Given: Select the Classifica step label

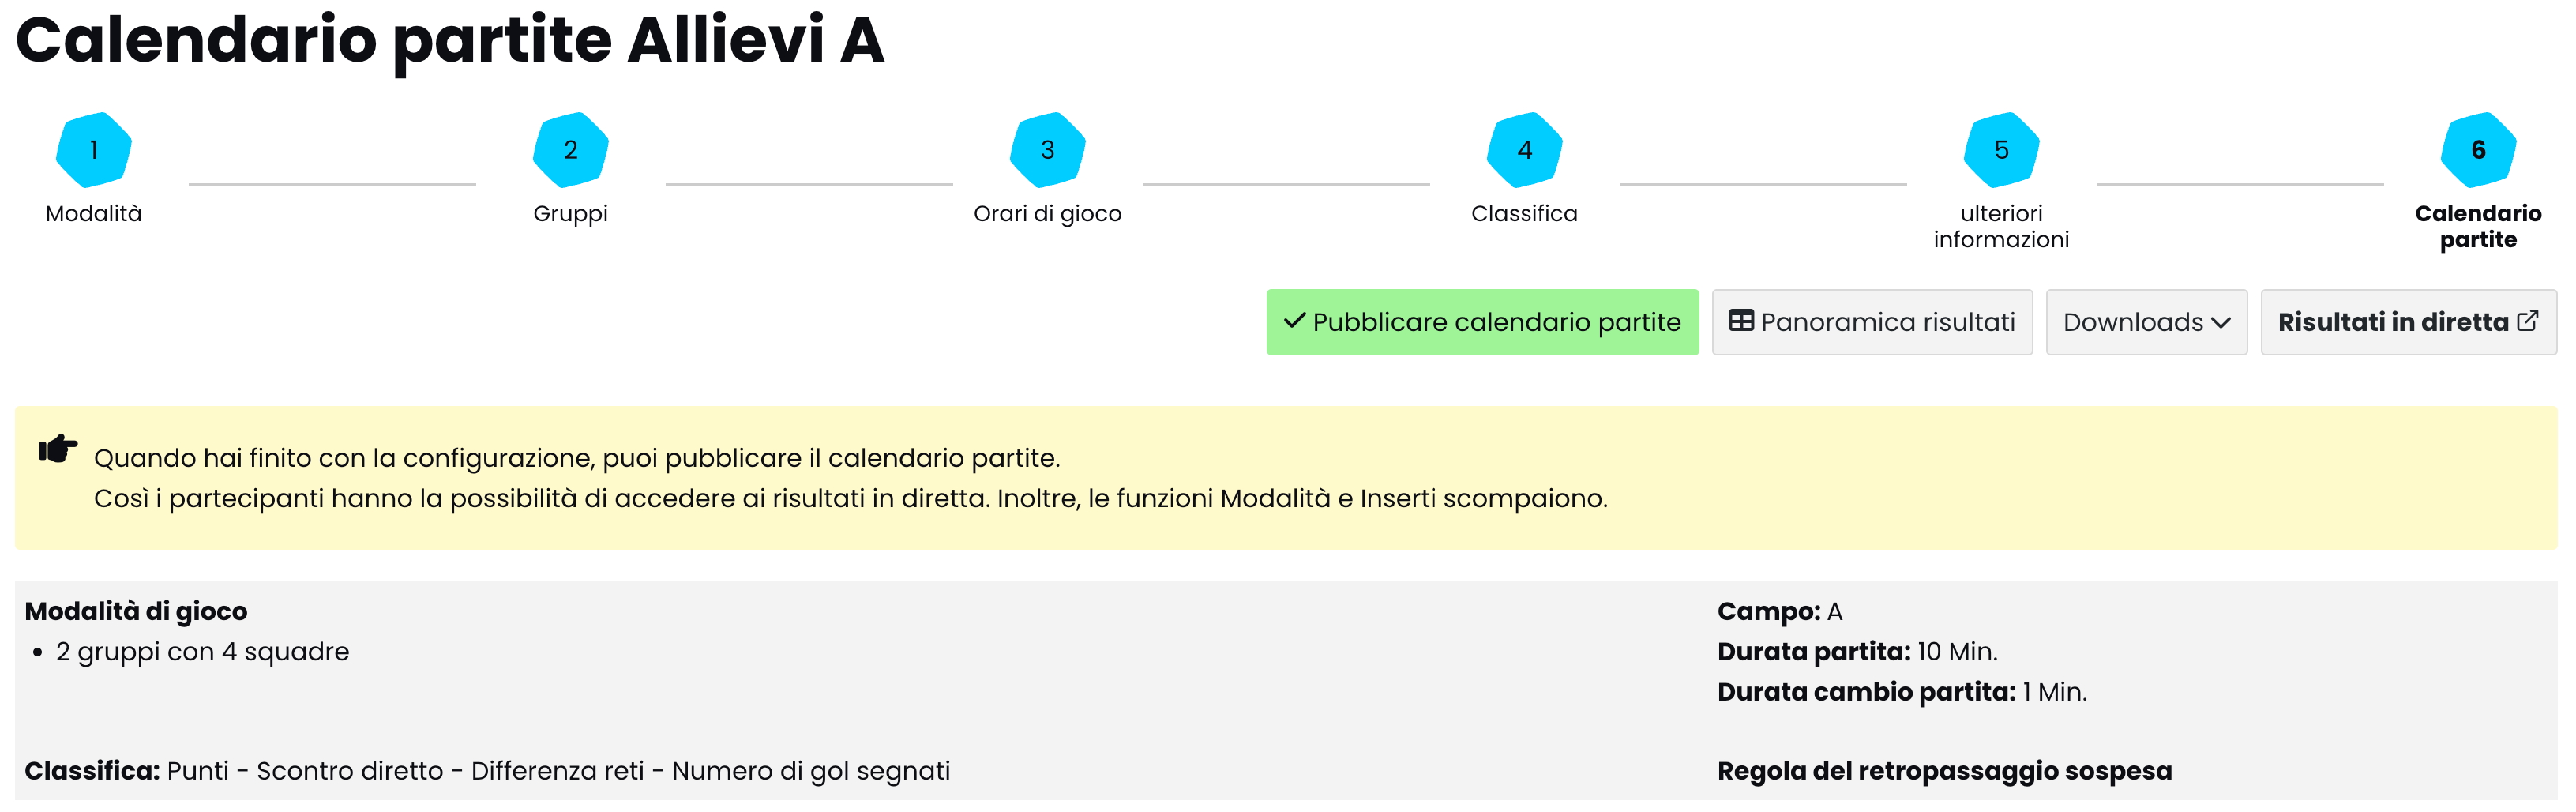Looking at the screenshot, I should pos(1525,214).
